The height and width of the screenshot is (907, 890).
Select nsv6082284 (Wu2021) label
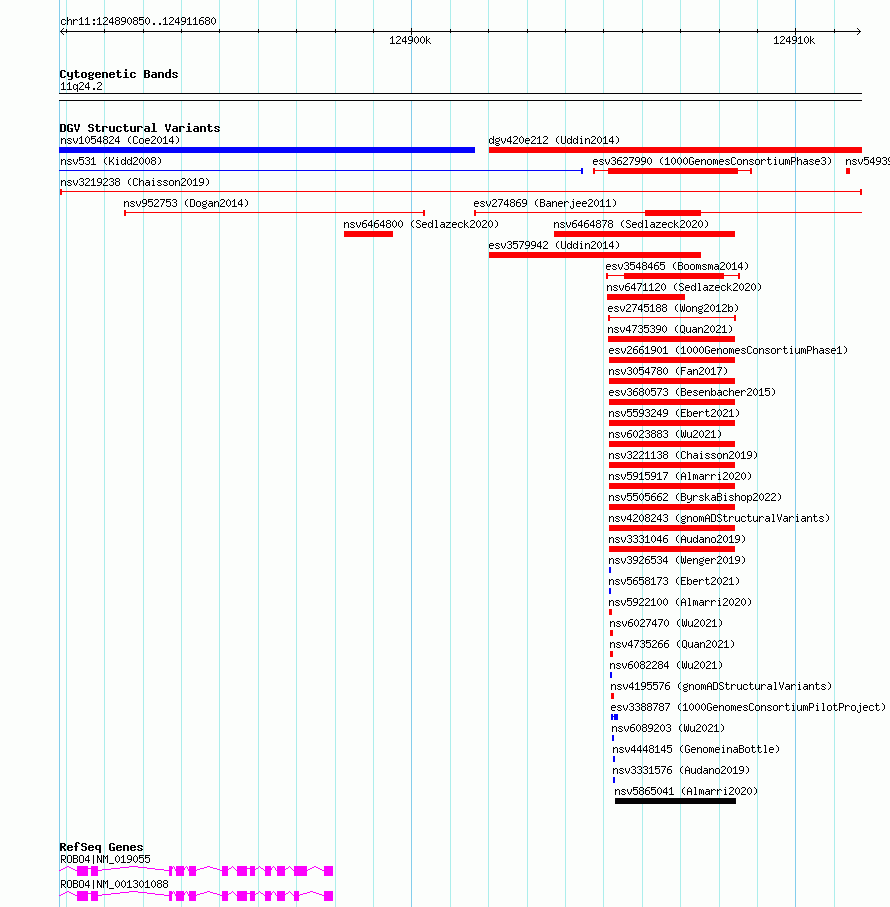pos(666,665)
